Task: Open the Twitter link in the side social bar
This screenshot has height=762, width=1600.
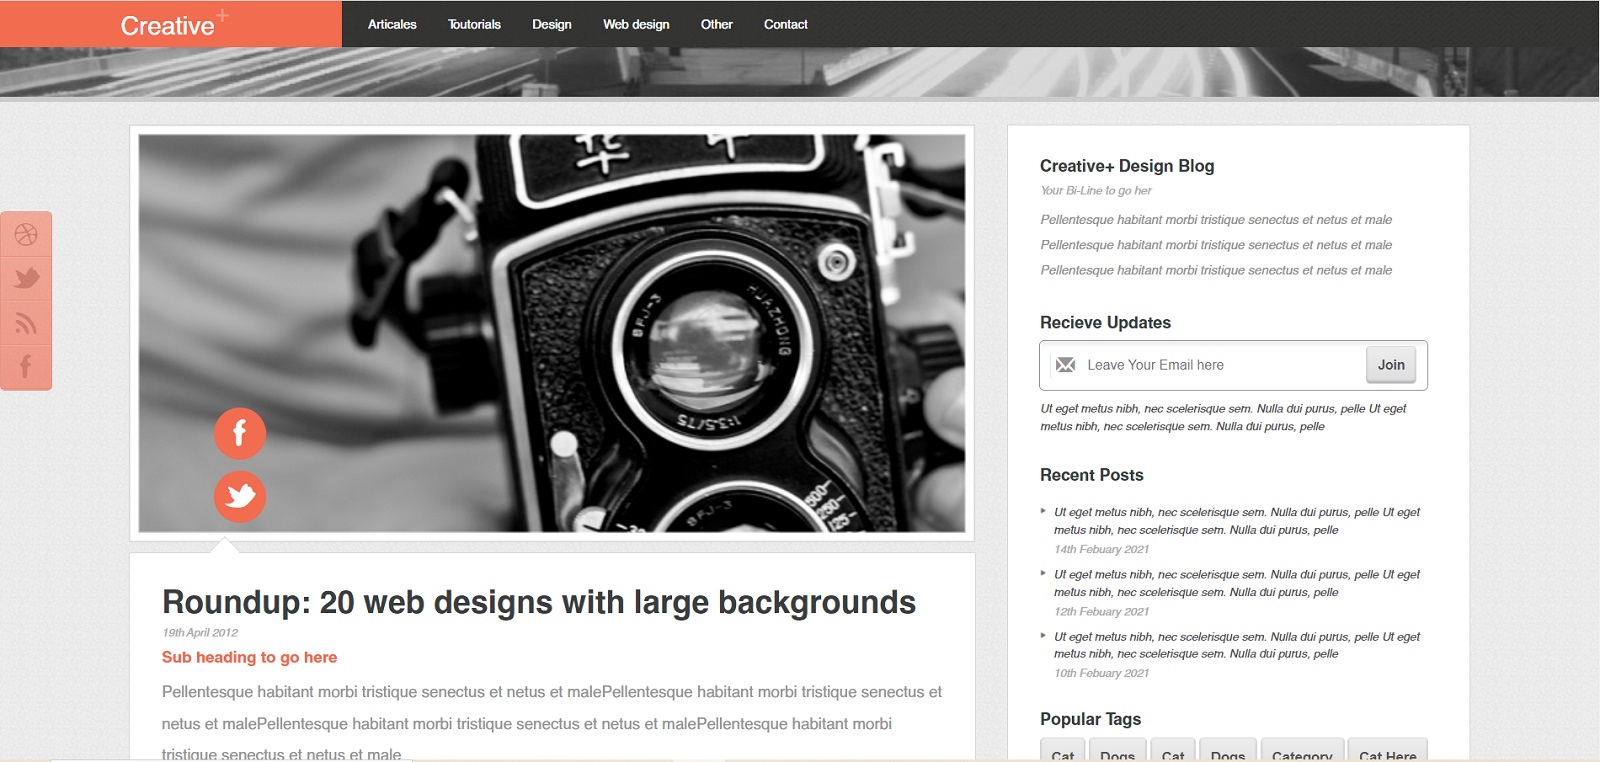Action: 26,278
